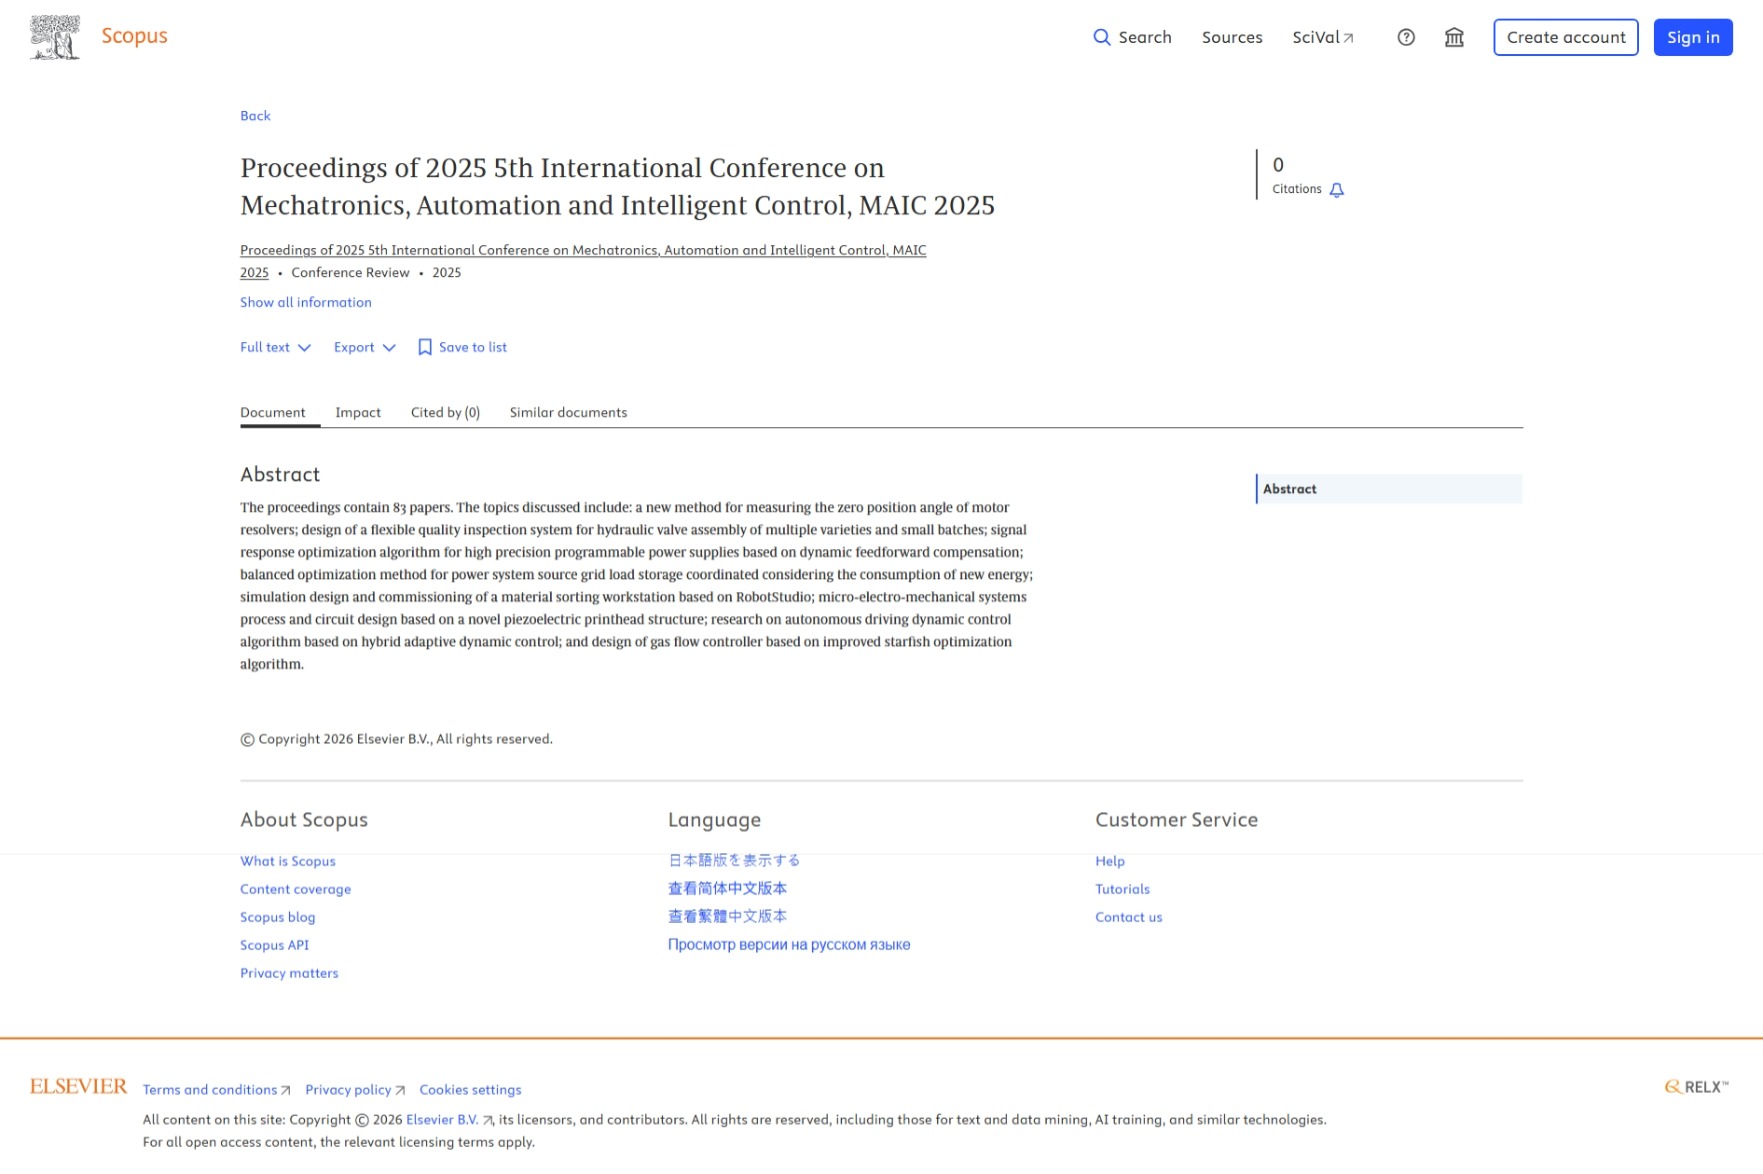The image size is (1763, 1174).
Task: Open the Scopus API link
Action: (275, 945)
